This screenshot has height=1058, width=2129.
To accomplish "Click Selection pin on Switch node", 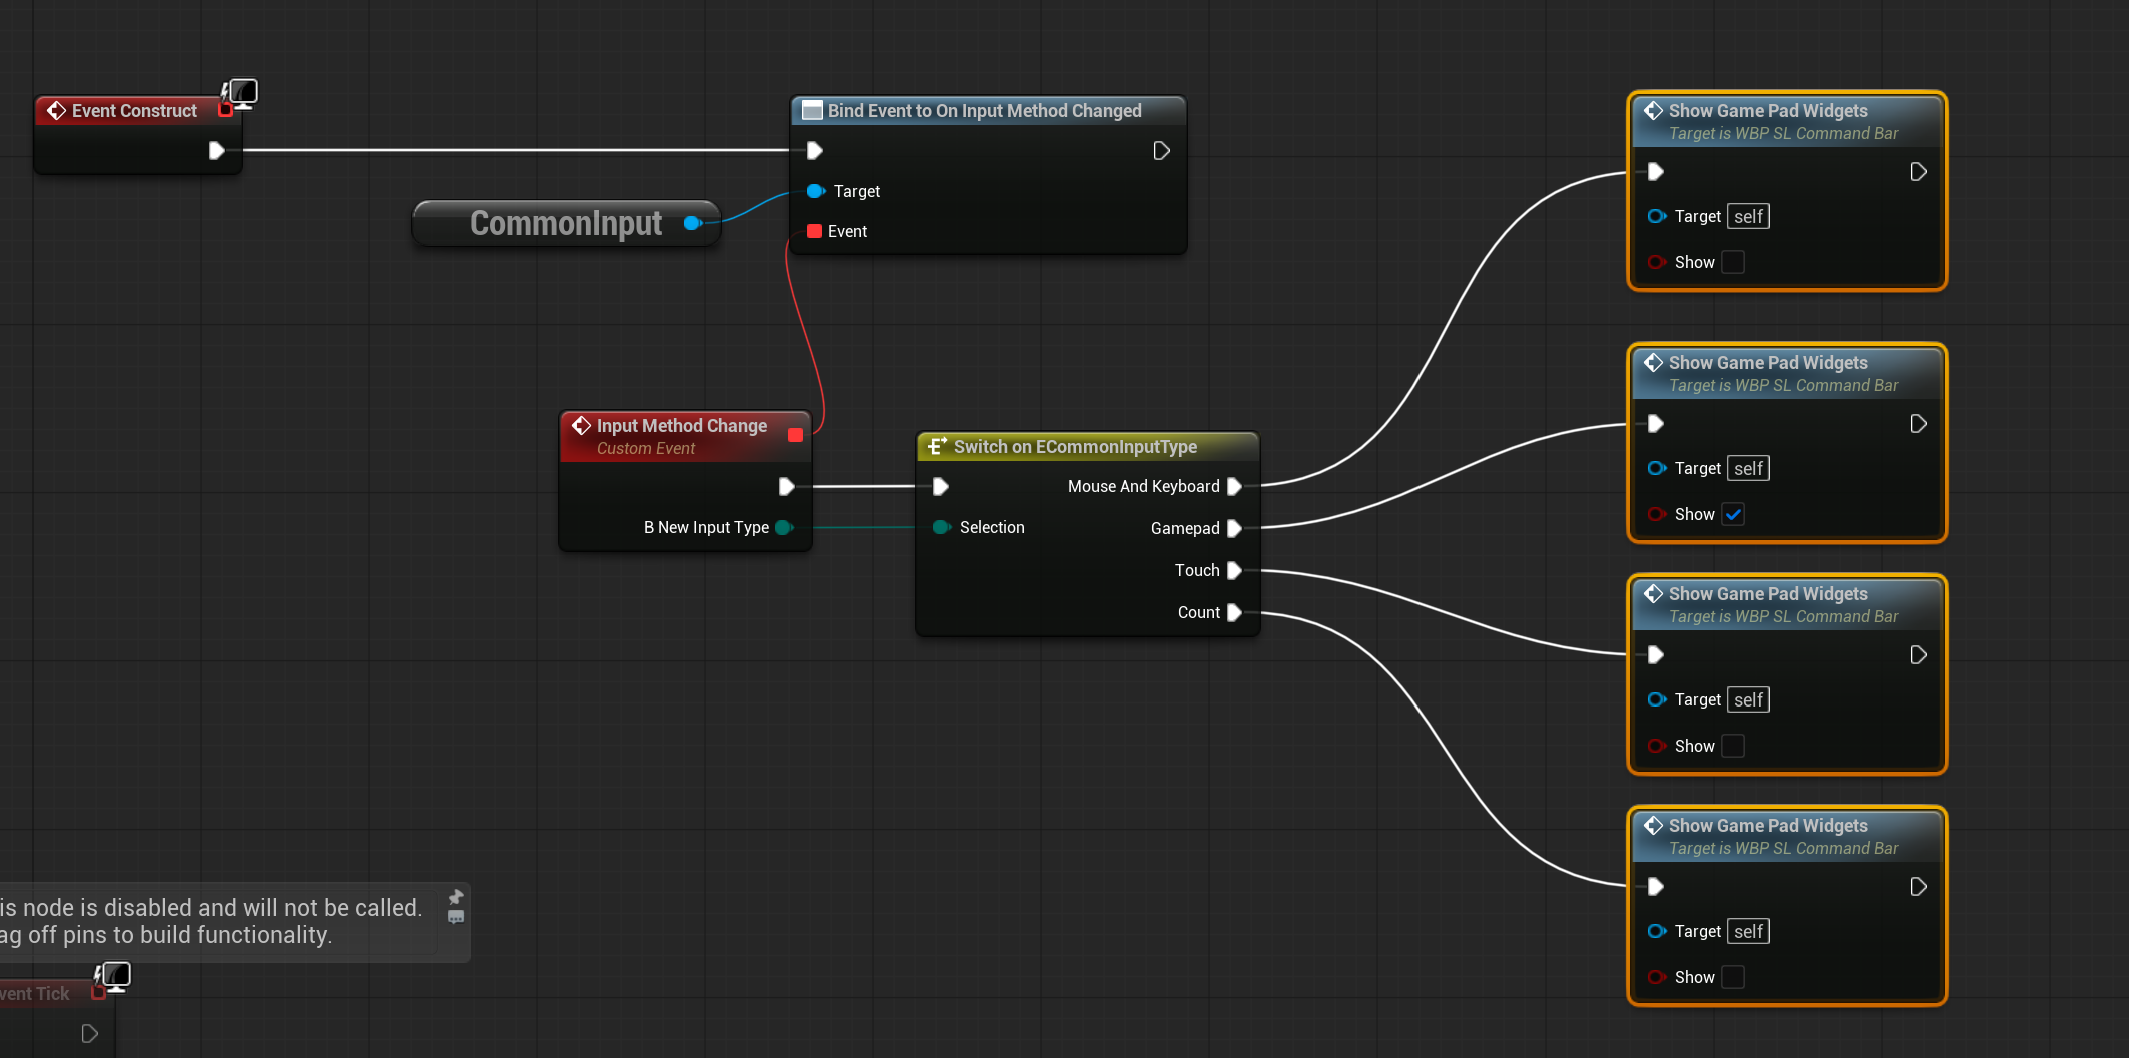I will (x=941, y=527).
